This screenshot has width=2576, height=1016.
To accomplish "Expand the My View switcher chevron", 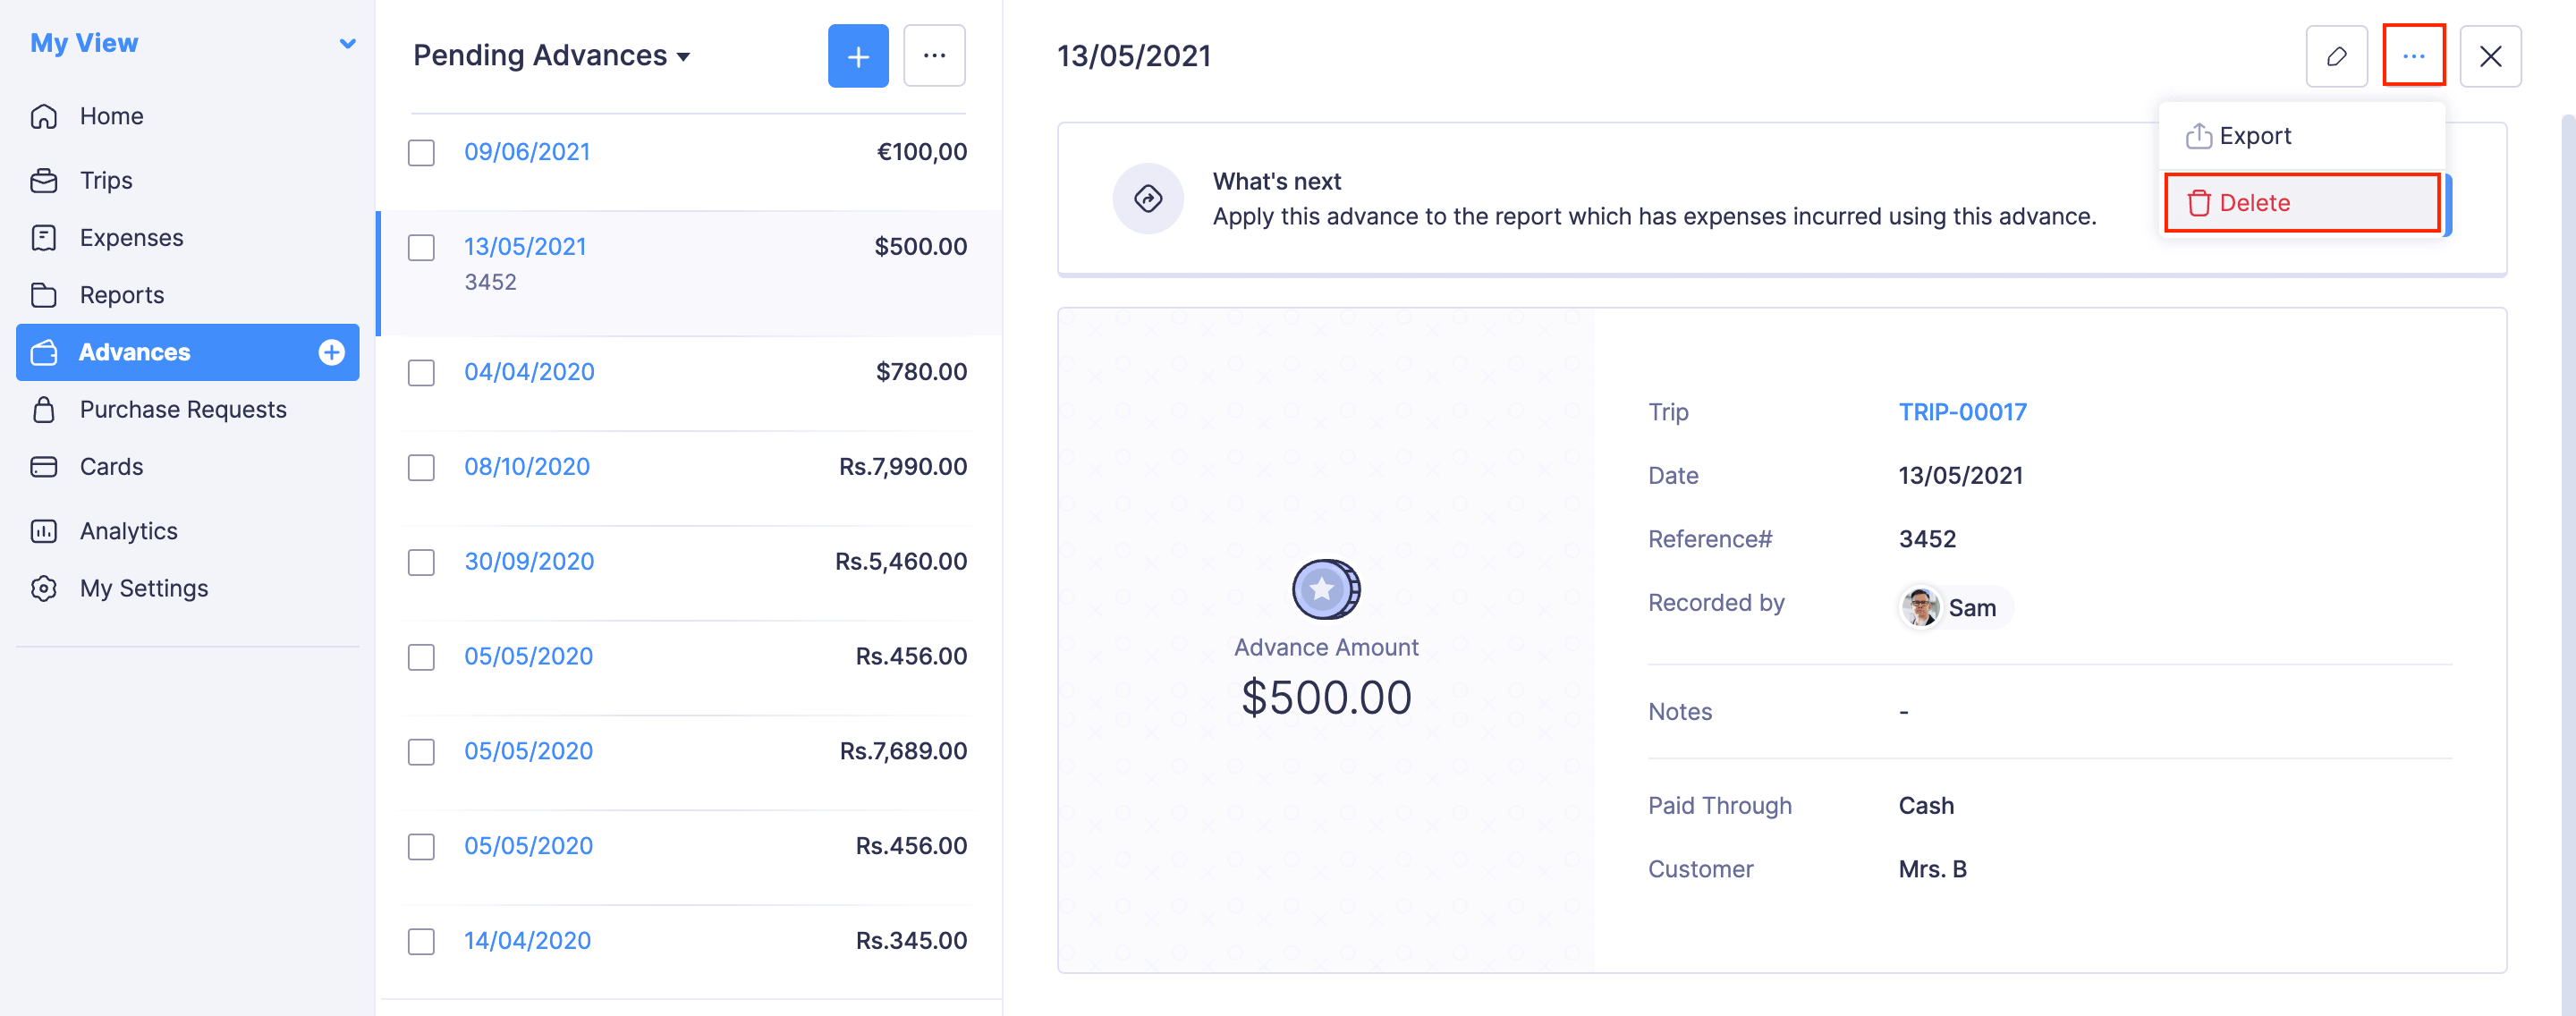I will [347, 43].
